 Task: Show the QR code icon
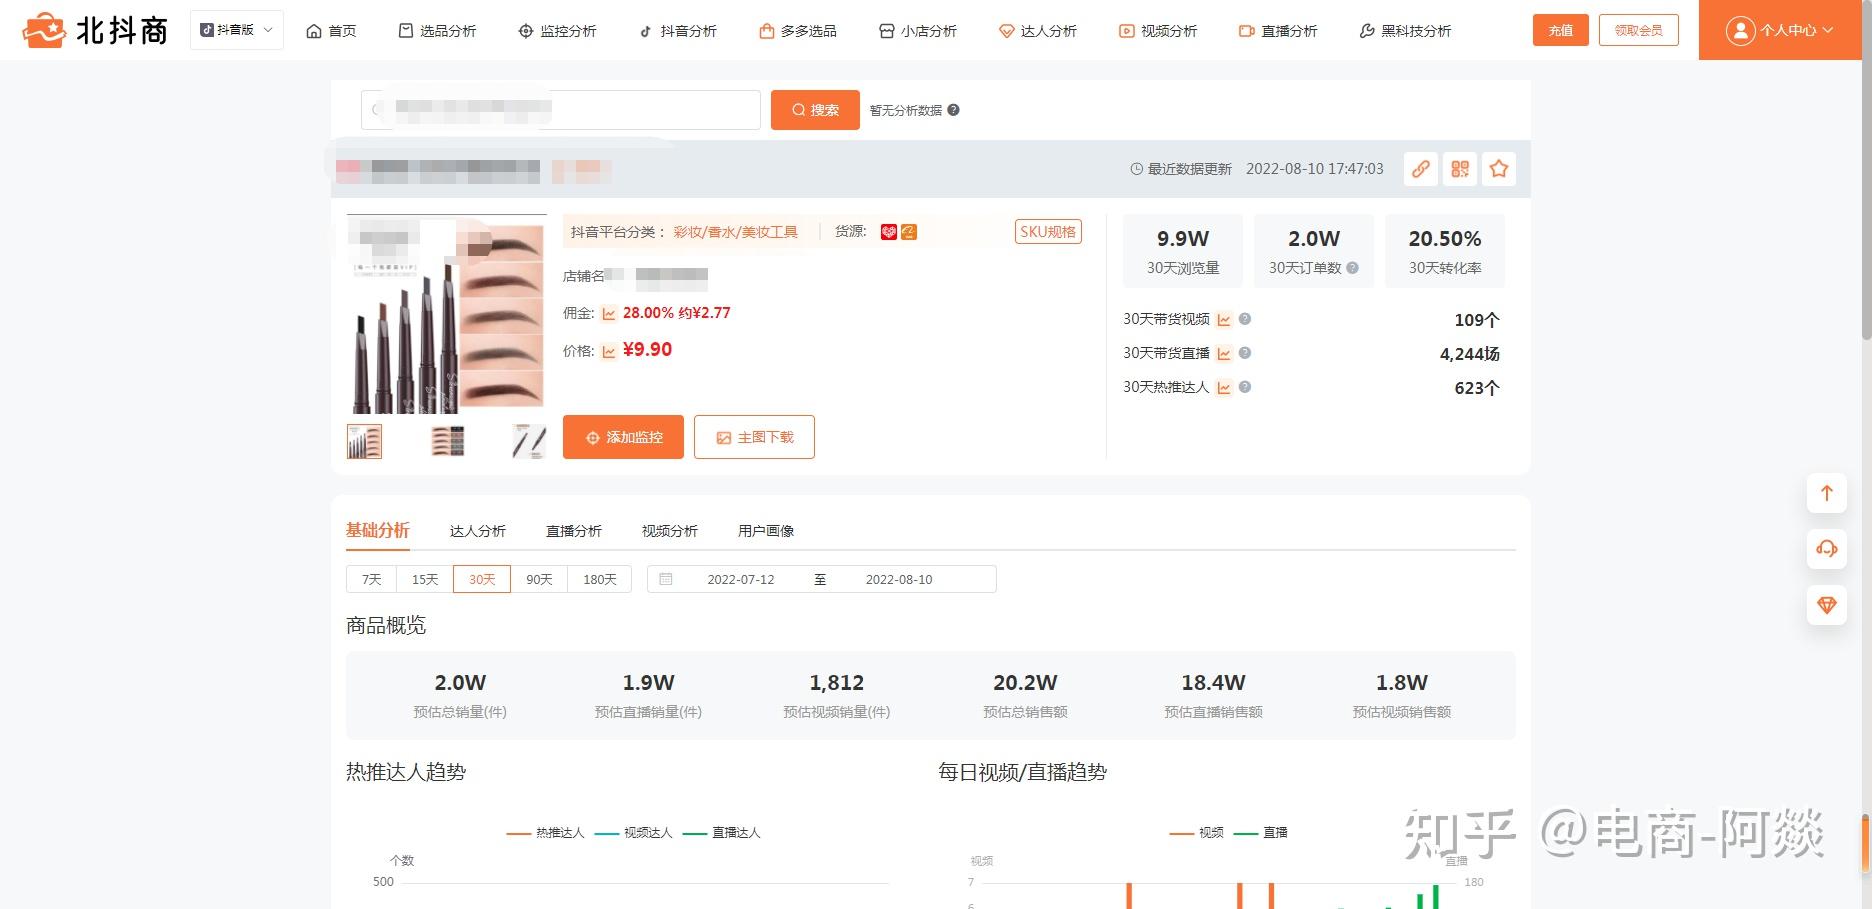1459,169
